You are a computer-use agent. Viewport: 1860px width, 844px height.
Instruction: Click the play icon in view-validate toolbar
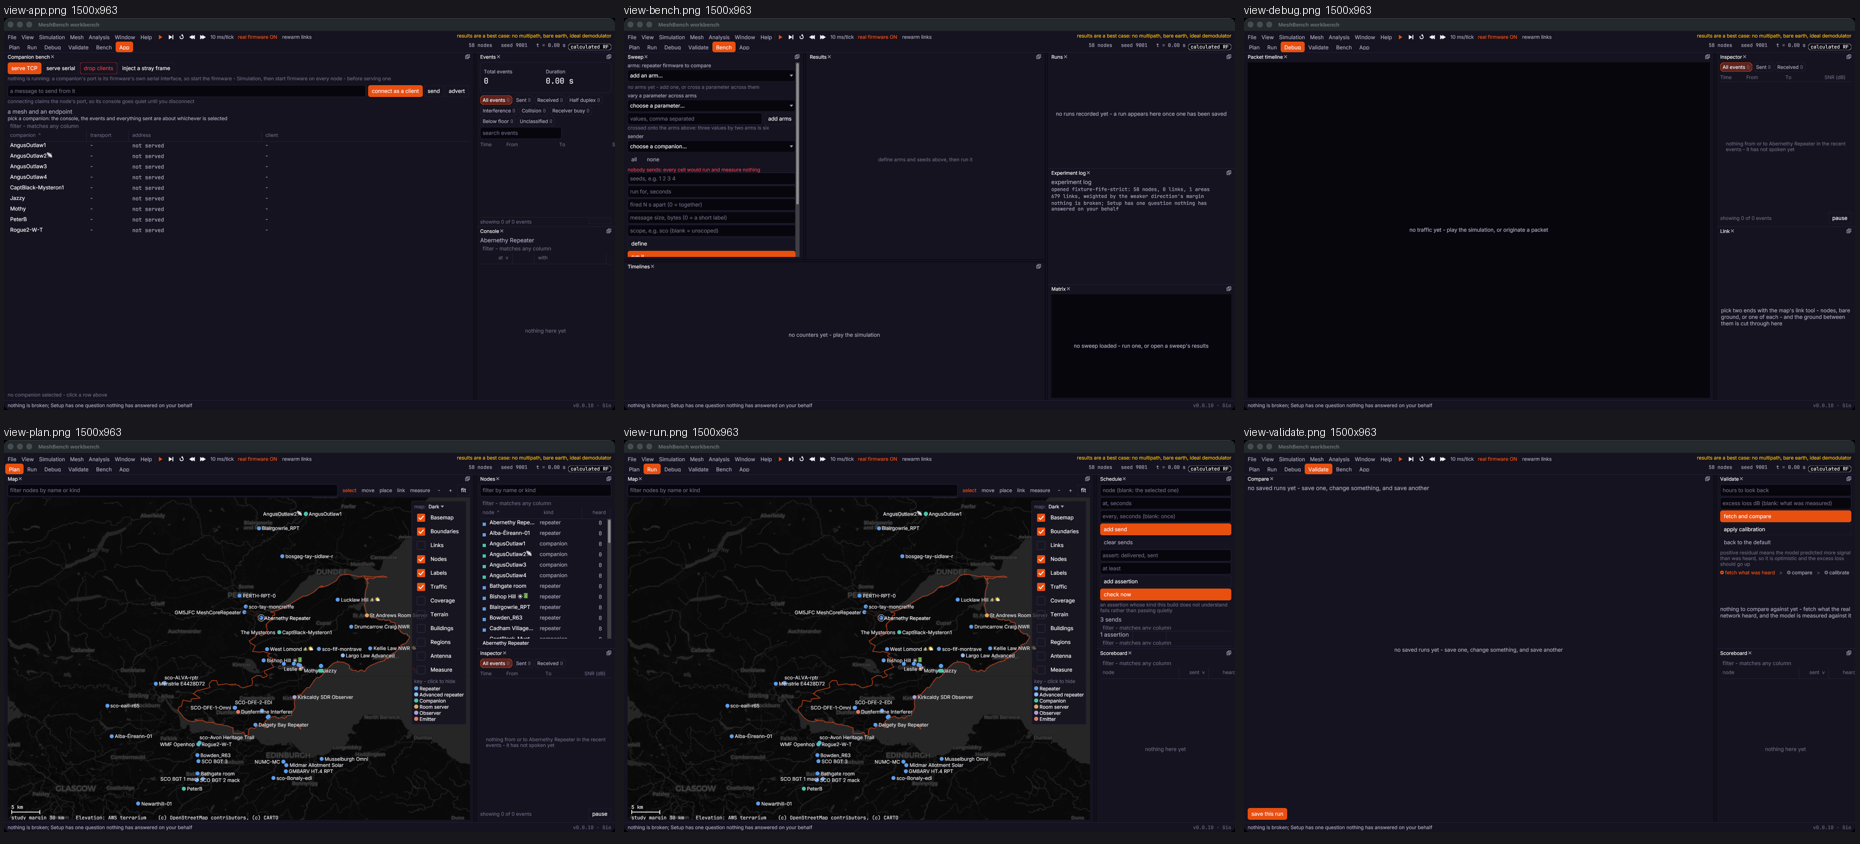coord(1401,459)
